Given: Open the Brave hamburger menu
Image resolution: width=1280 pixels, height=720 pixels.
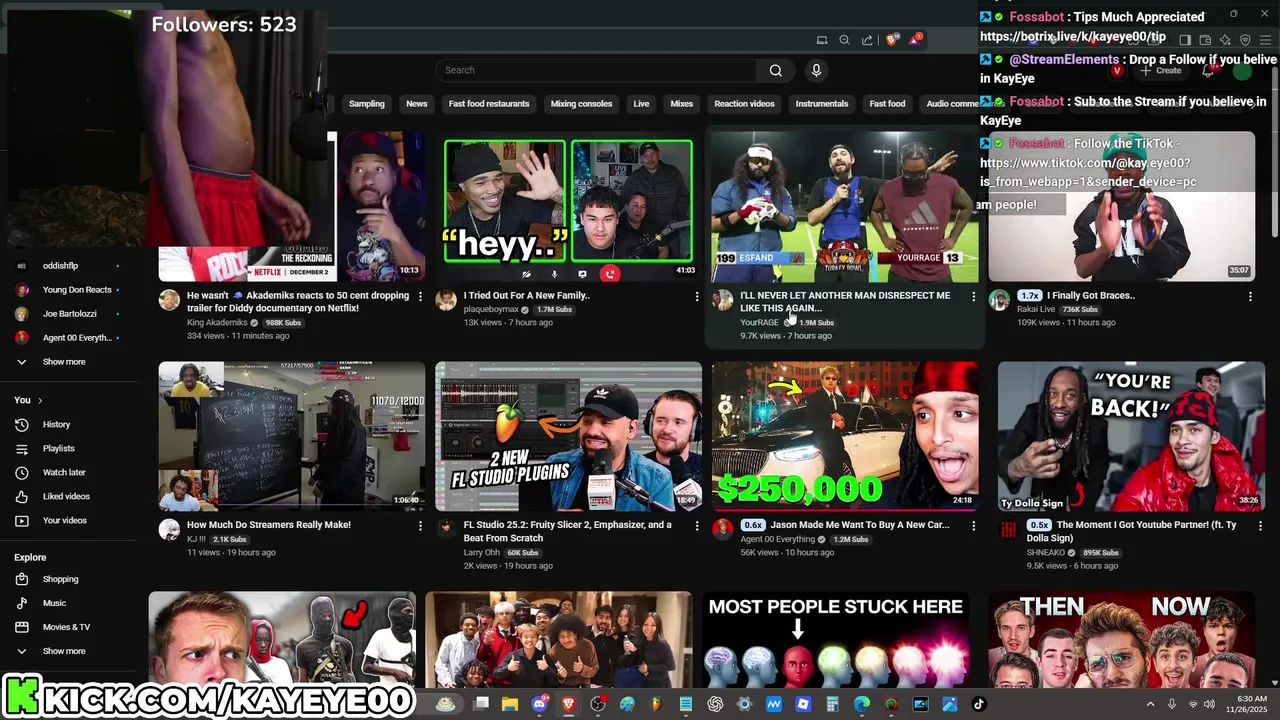Looking at the screenshot, I should pos(1265,40).
